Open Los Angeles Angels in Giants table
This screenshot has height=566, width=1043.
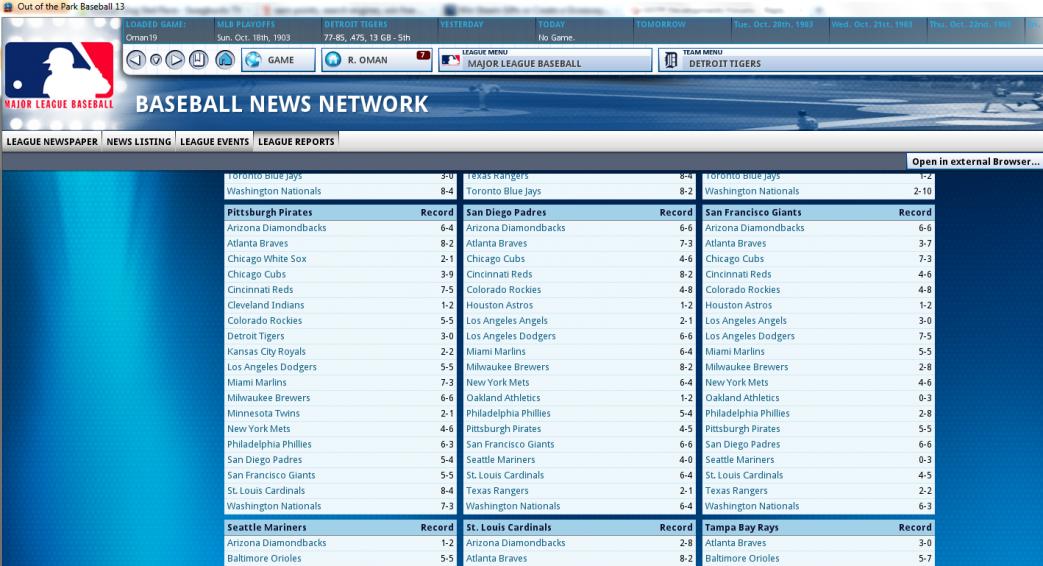746,321
